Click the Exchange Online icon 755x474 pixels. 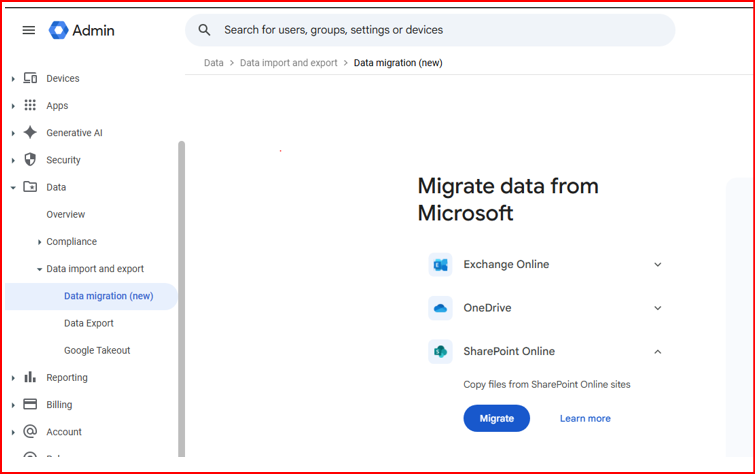pyautogui.click(x=440, y=265)
